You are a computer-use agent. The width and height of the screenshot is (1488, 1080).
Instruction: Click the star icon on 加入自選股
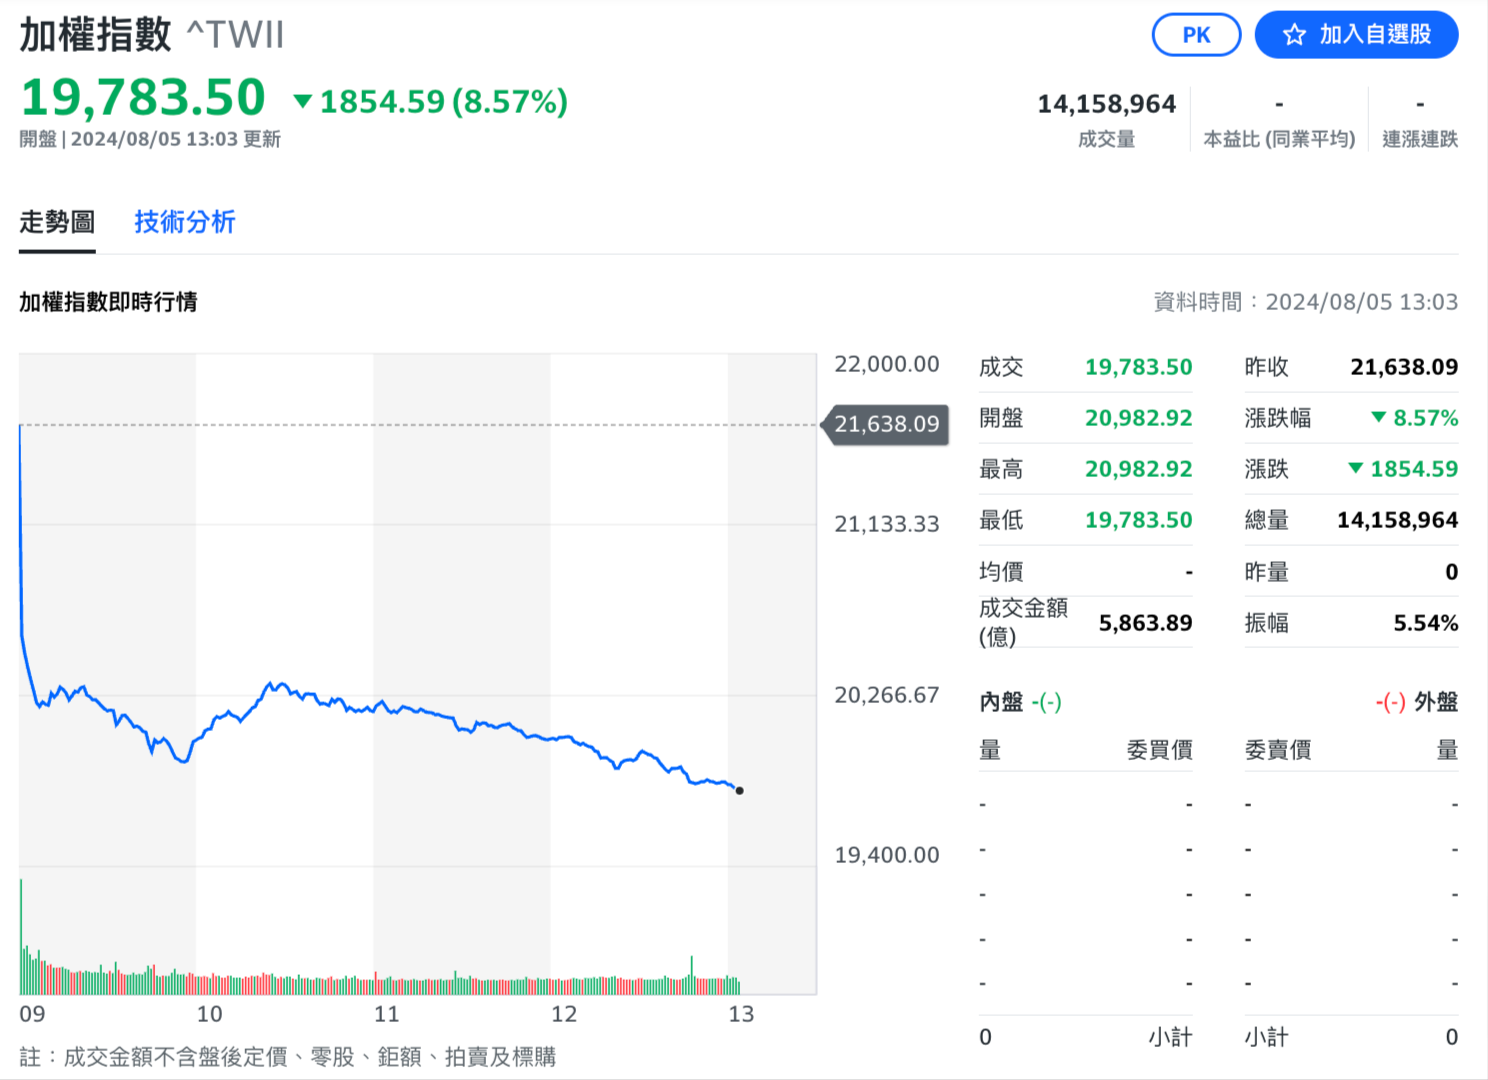1294,35
